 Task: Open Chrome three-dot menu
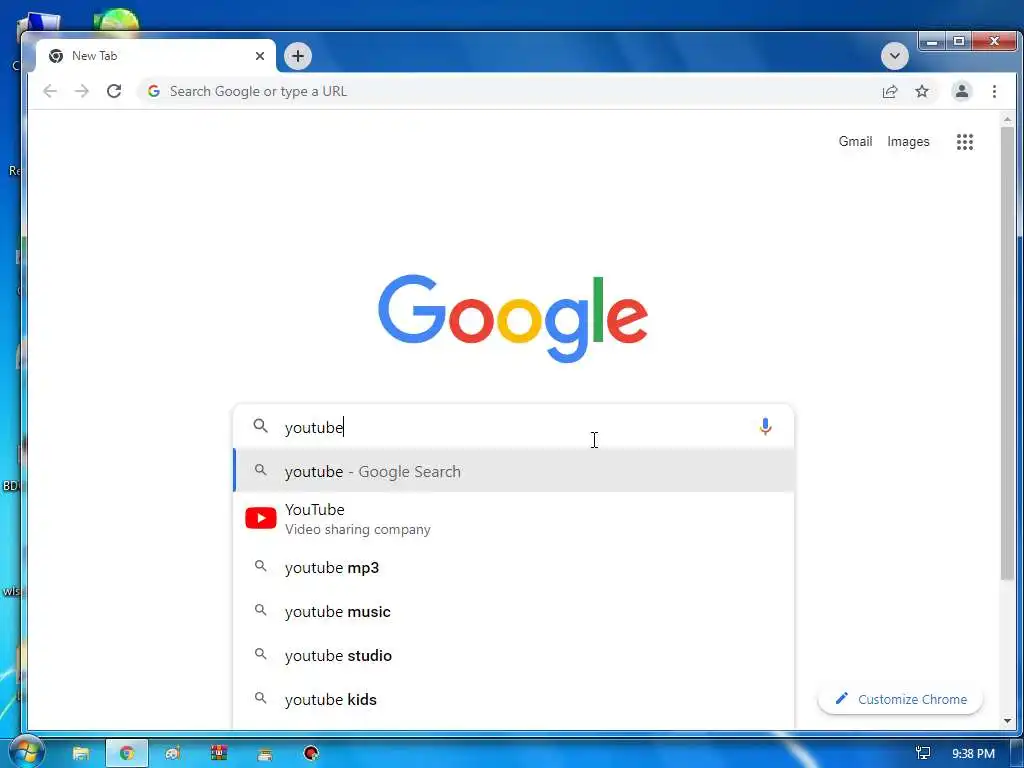(x=994, y=91)
